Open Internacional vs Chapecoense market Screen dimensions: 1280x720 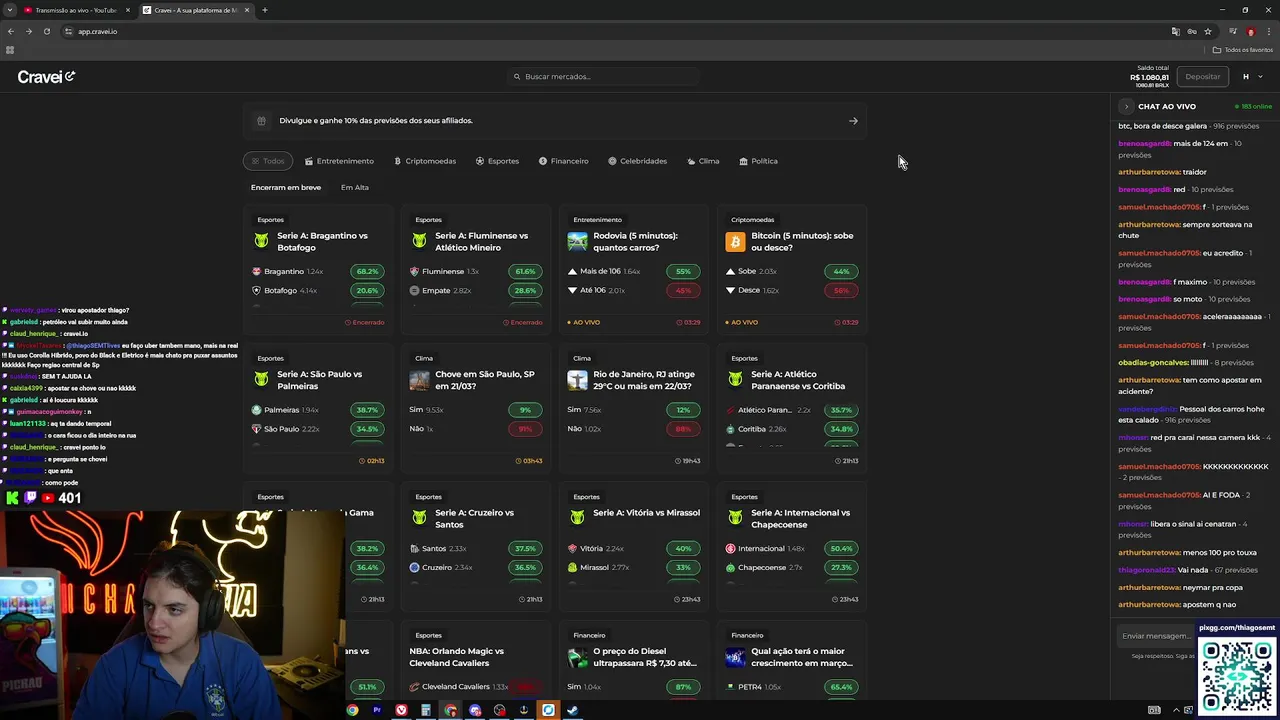(x=801, y=518)
